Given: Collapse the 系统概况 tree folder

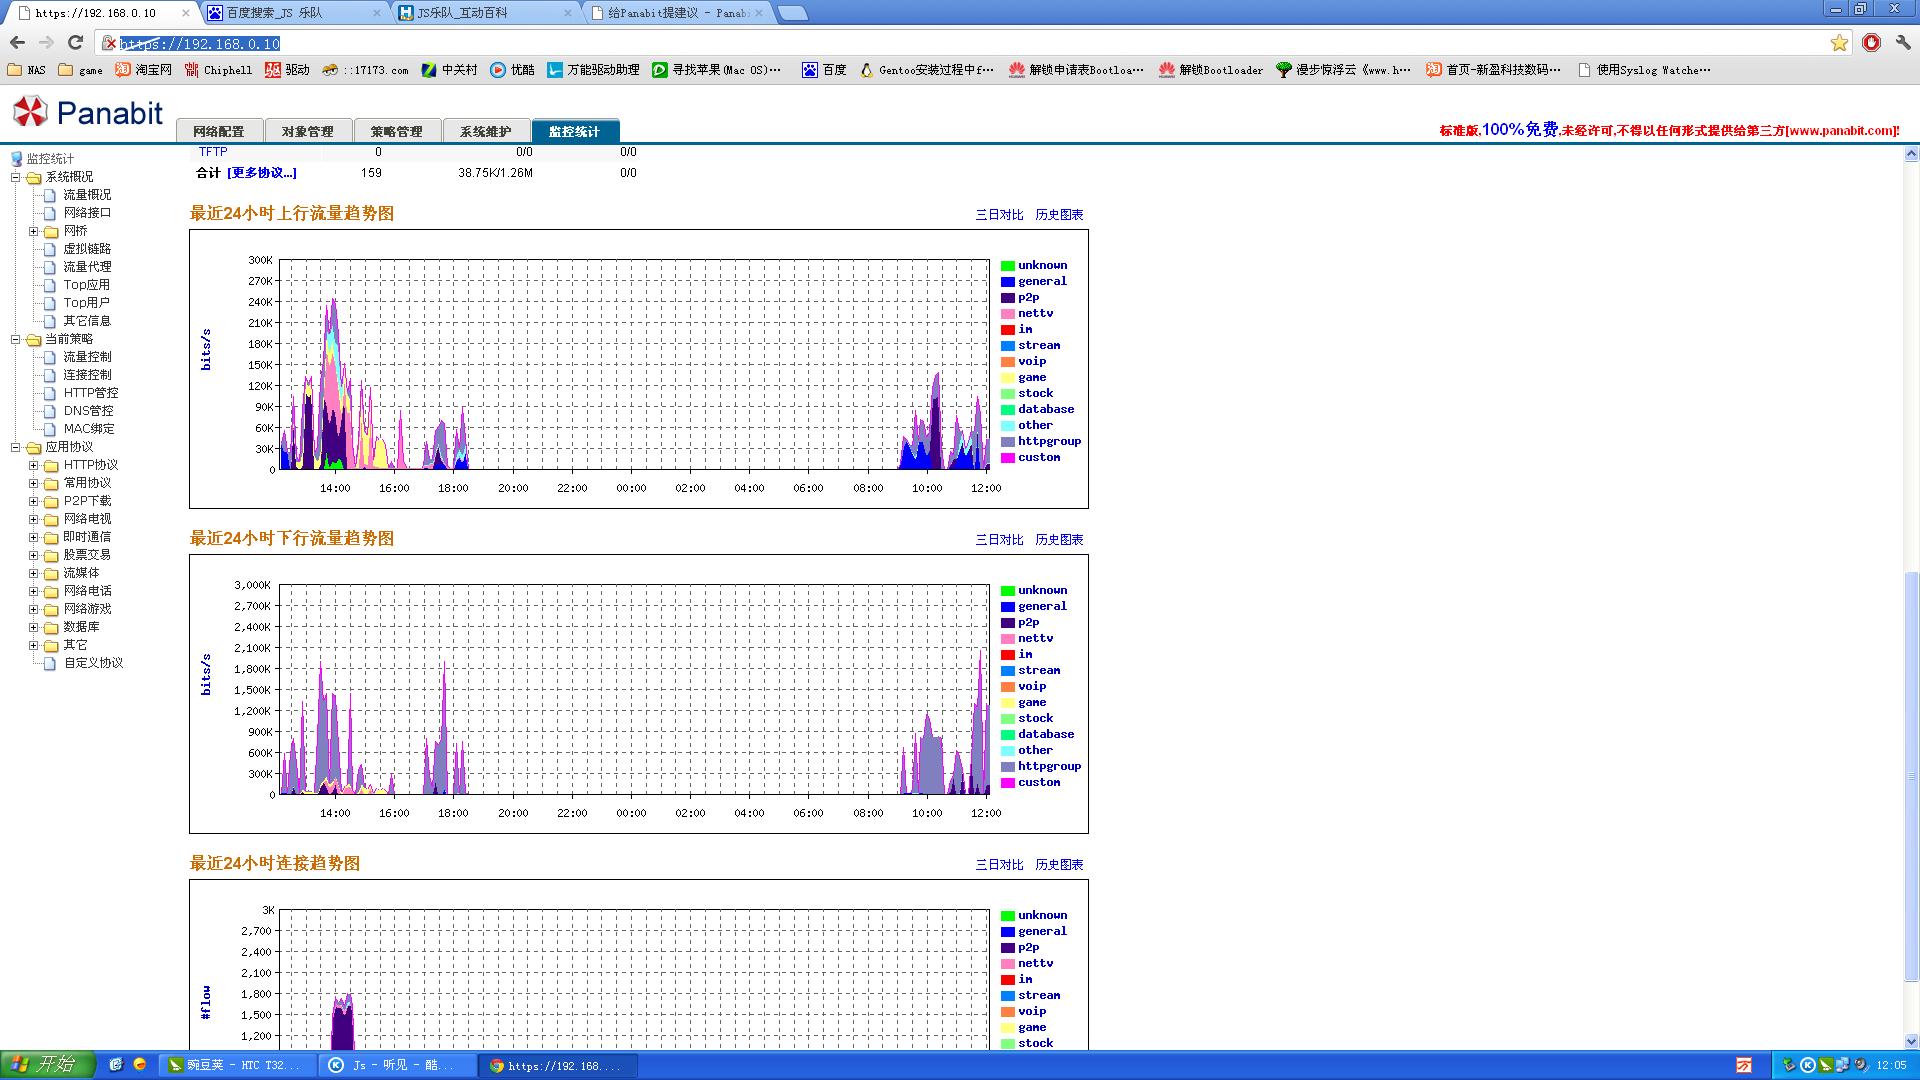Looking at the screenshot, I should point(16,177).
